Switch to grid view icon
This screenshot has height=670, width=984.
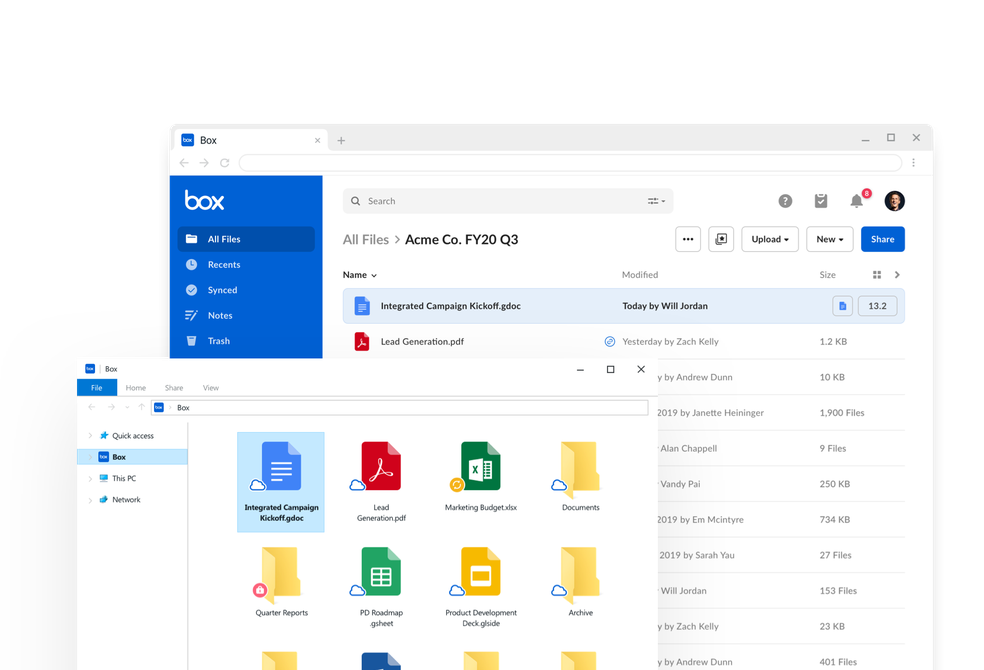(x=877, y=275)
